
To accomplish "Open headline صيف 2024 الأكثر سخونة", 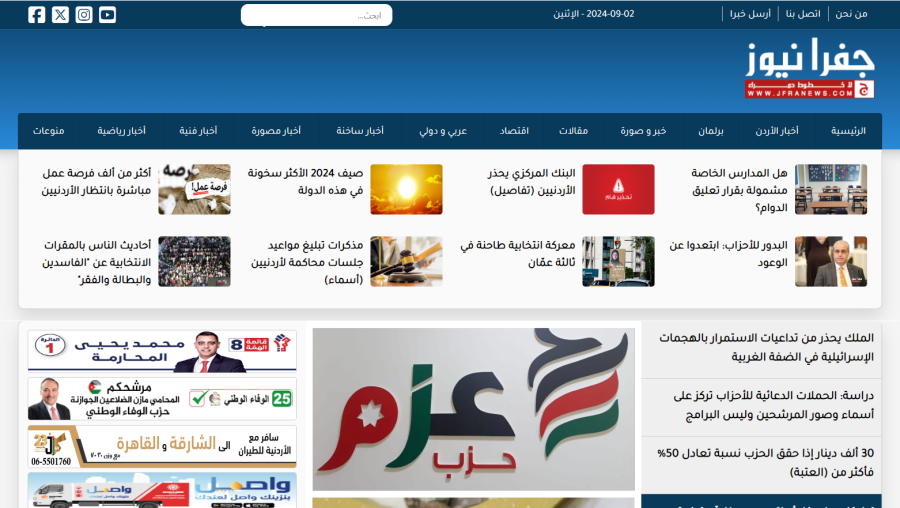I will click(x=305, y=181).
